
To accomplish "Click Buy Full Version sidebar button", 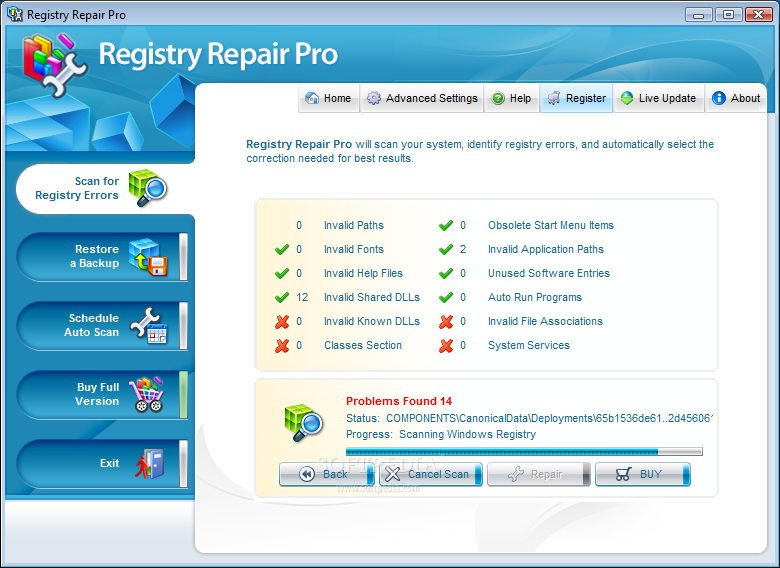I will coord(102,395).
